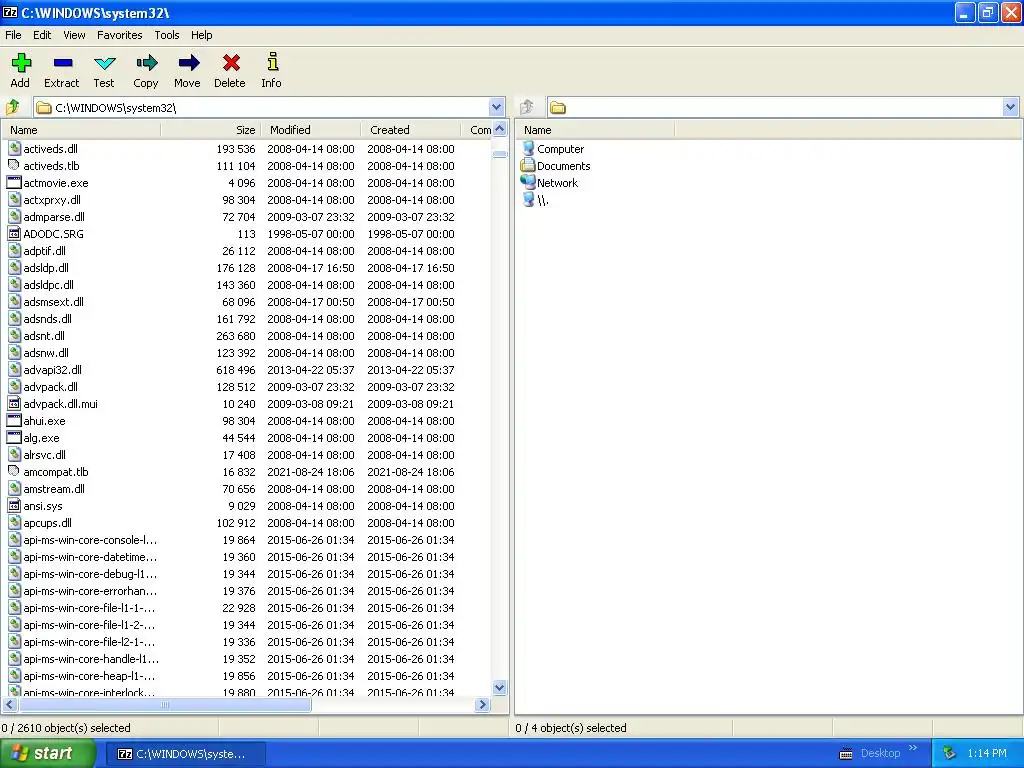This screenshot has width=1024, height=768.
Task: Click the Copy toolbar icon
Action: tap(147, 63)
